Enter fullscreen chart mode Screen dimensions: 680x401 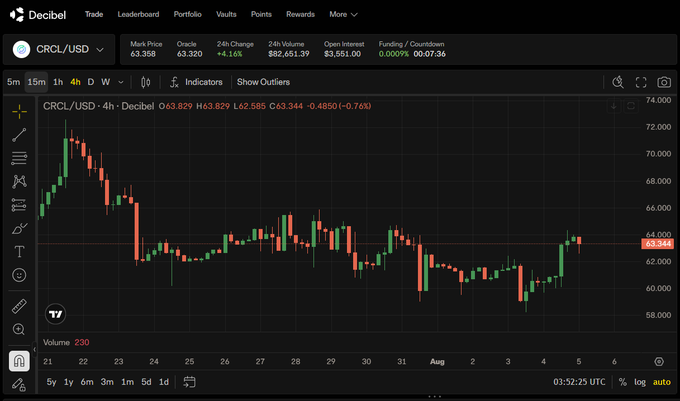(x=641, y=82)
